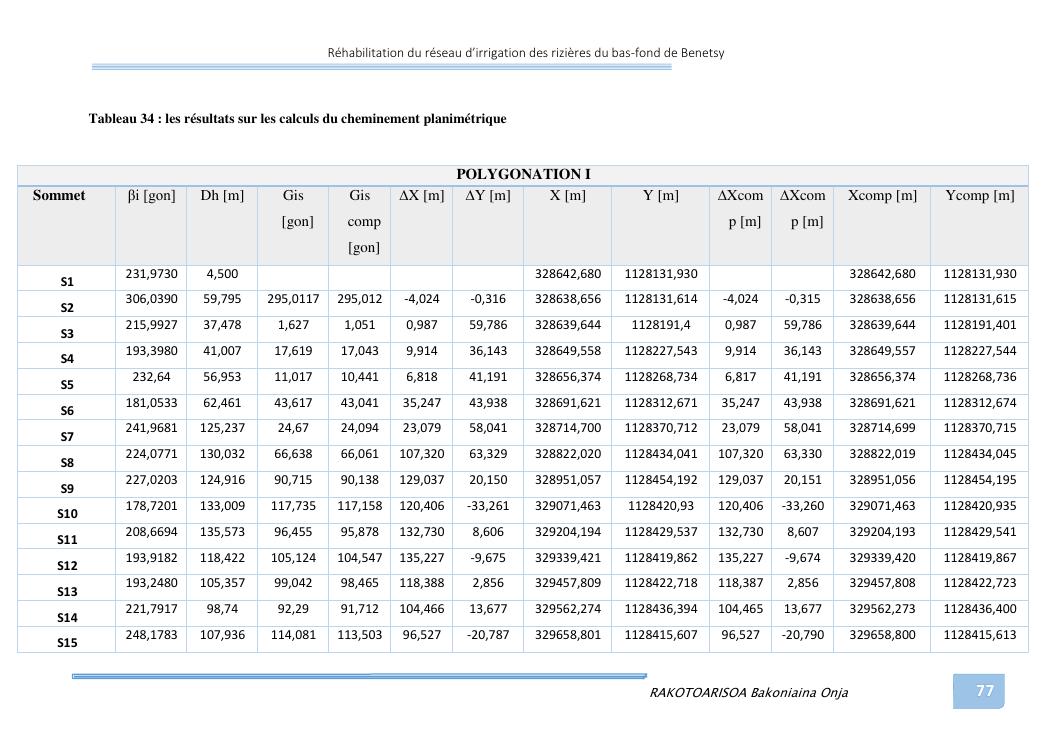The width and height of the screenshot is (1053, 745).
Task: Click the page header about Benetsy irrigation
Action: point(526,53)
